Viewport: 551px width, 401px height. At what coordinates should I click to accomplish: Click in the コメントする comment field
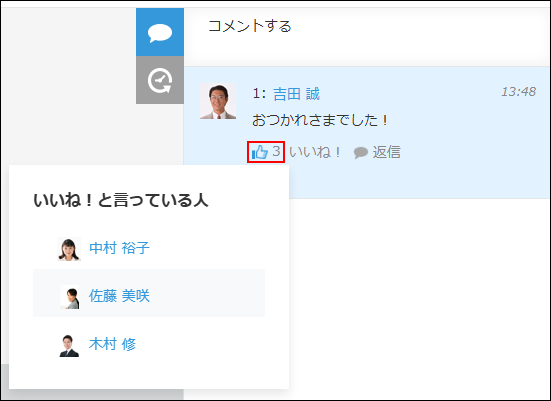coord(367,37)
